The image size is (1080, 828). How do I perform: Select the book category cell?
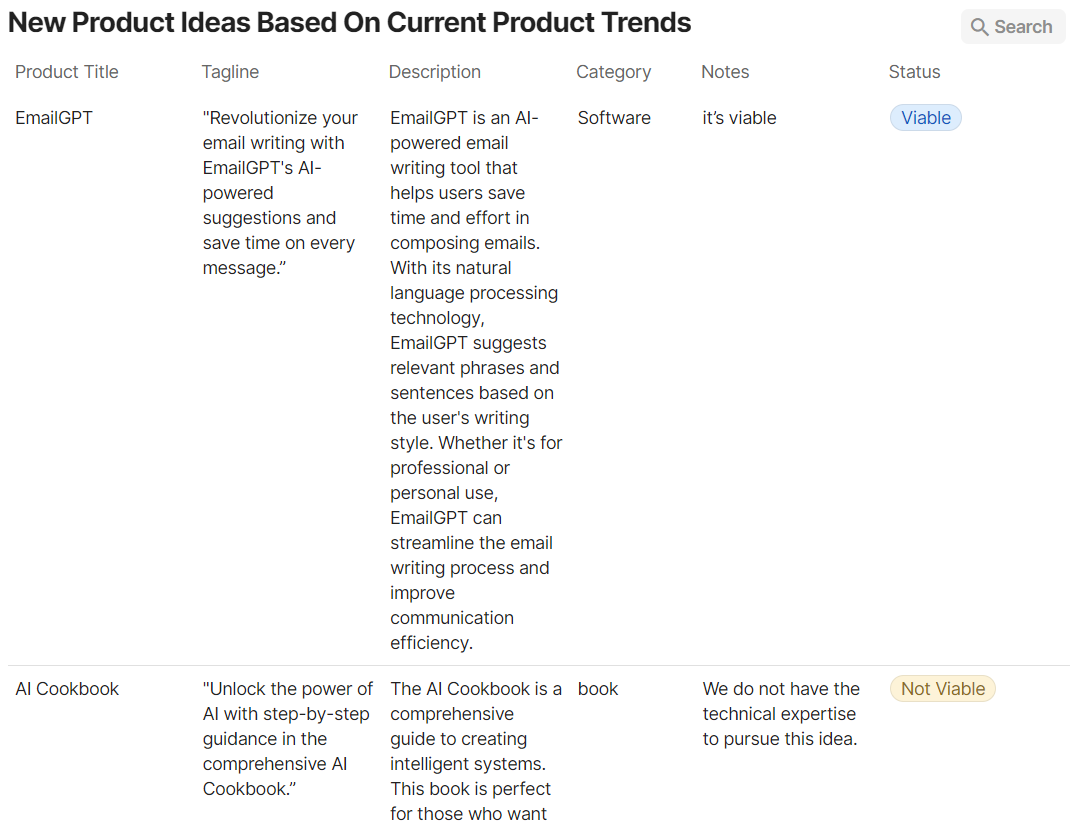click(598, 689)
